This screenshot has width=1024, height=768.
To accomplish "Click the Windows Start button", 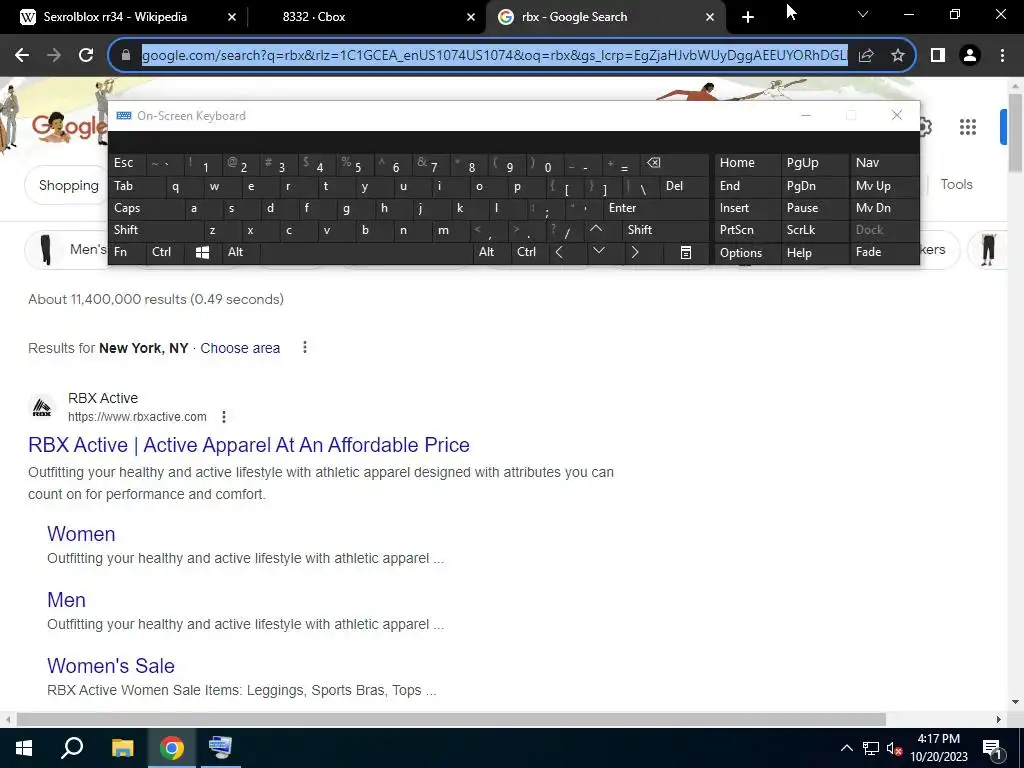I will click(x=24, y=748).
